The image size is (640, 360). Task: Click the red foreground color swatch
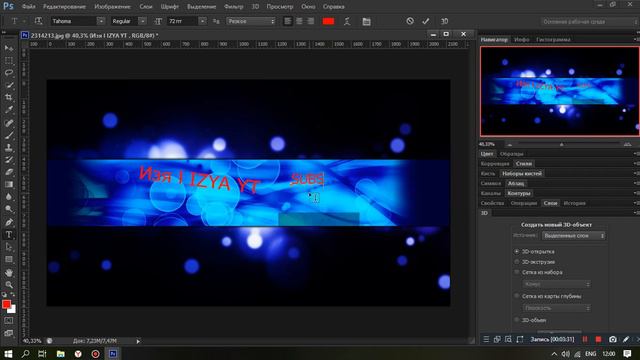(6, 304)
